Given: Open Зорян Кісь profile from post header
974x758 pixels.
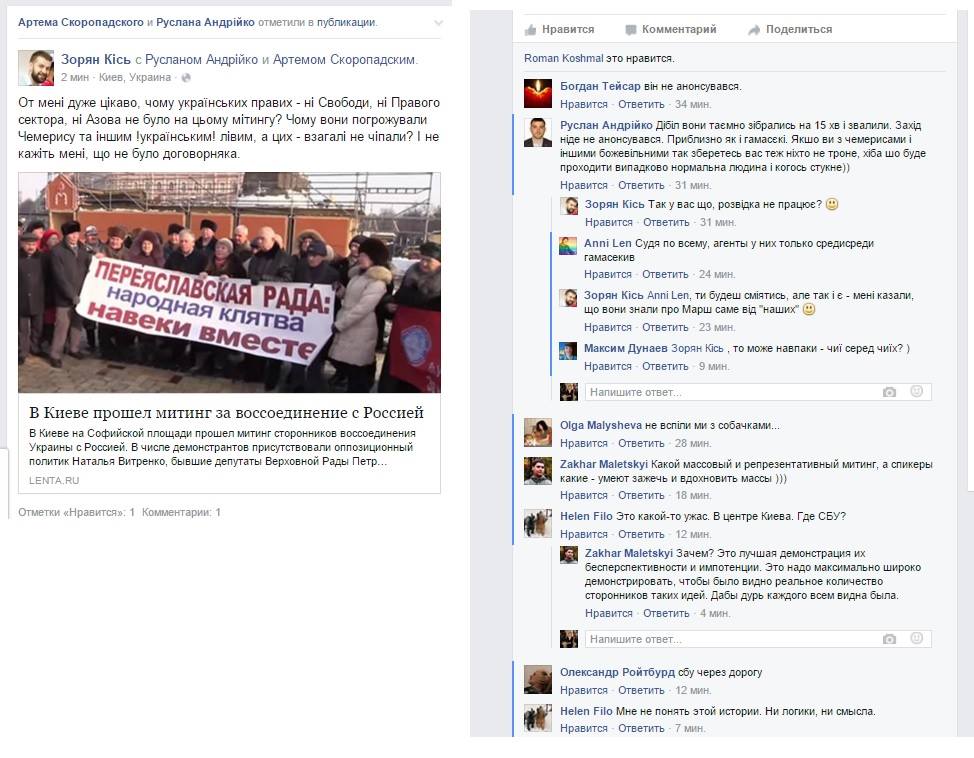Looking at the screenshot, I should click(x=96, y=59).
